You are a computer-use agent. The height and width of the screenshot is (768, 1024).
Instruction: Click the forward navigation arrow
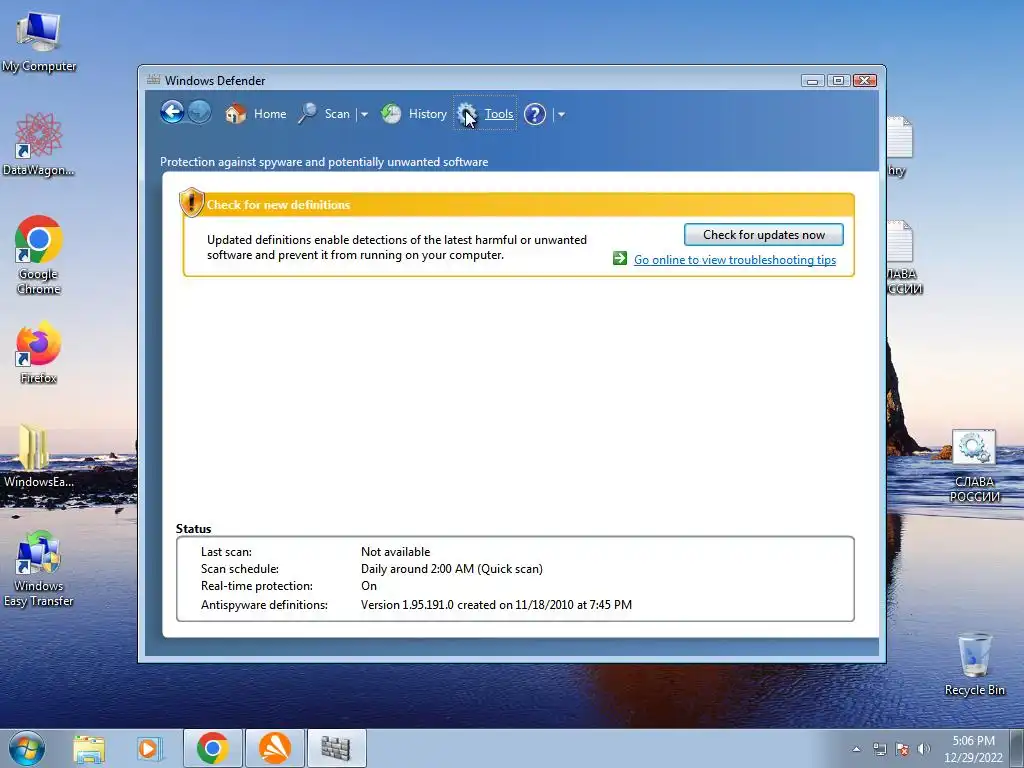(199, 112)
